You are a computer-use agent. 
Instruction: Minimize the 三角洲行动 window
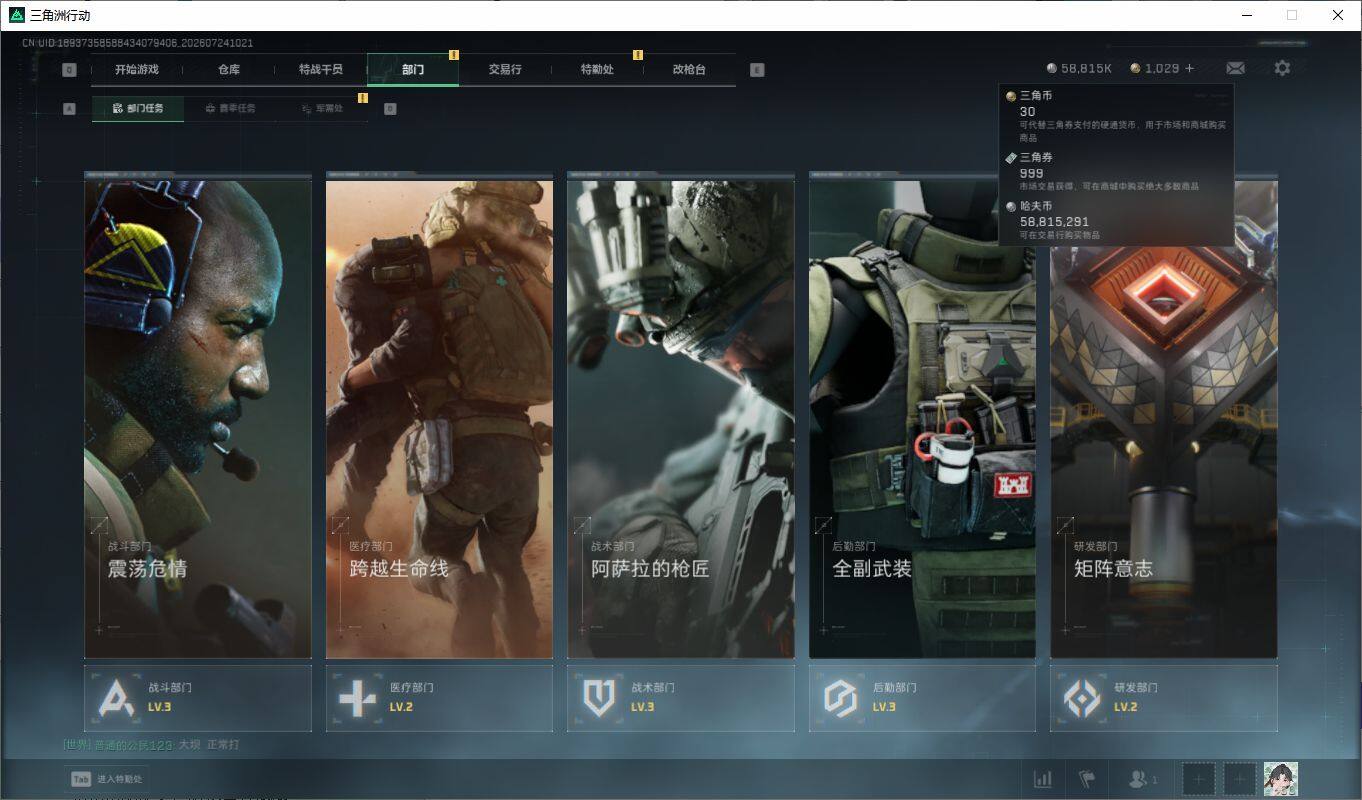click(x=1246, y=15)
